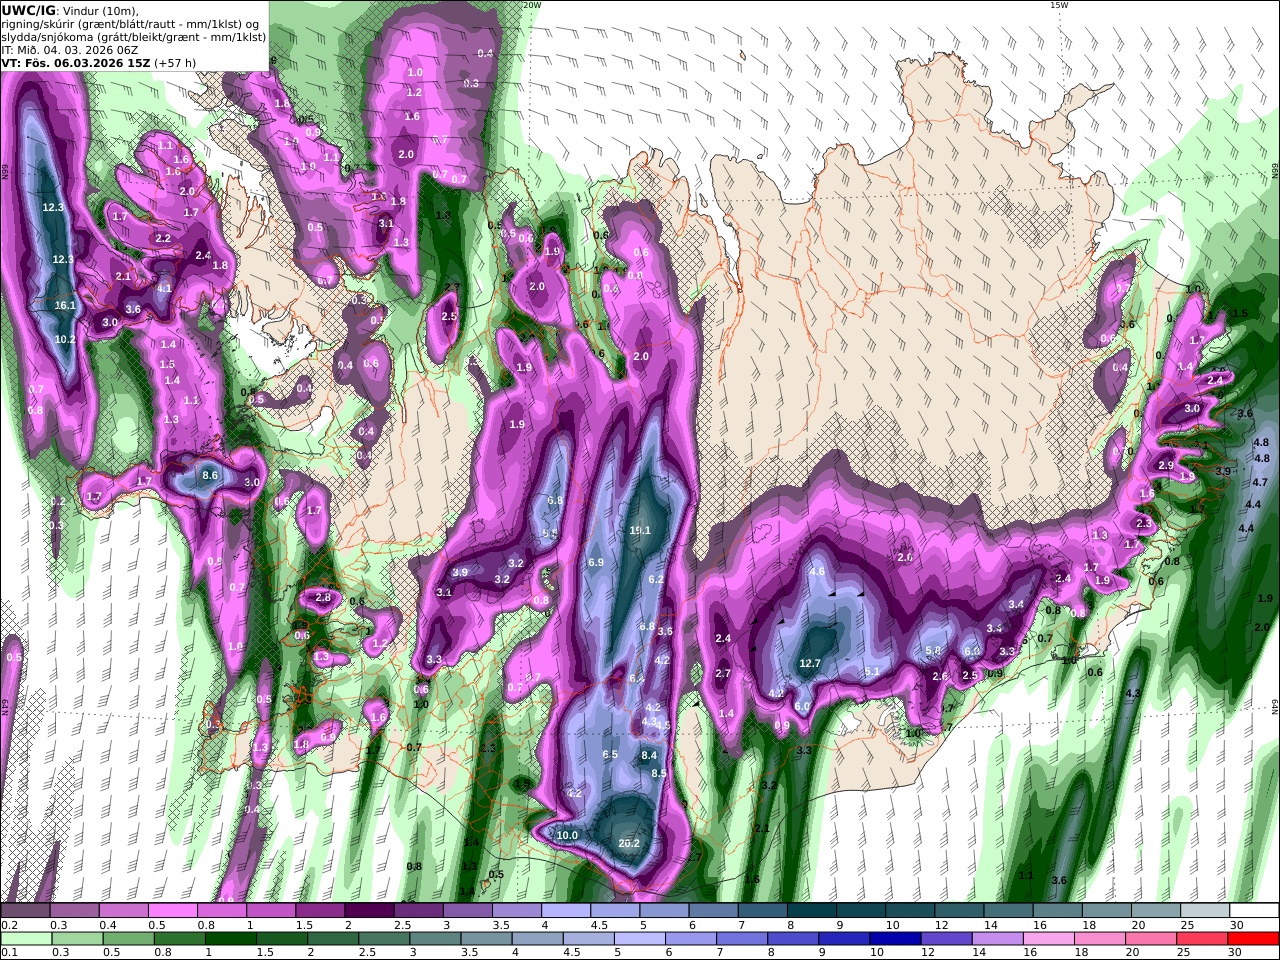Click the '0.1' label in the lower legend

pos(9,953)
